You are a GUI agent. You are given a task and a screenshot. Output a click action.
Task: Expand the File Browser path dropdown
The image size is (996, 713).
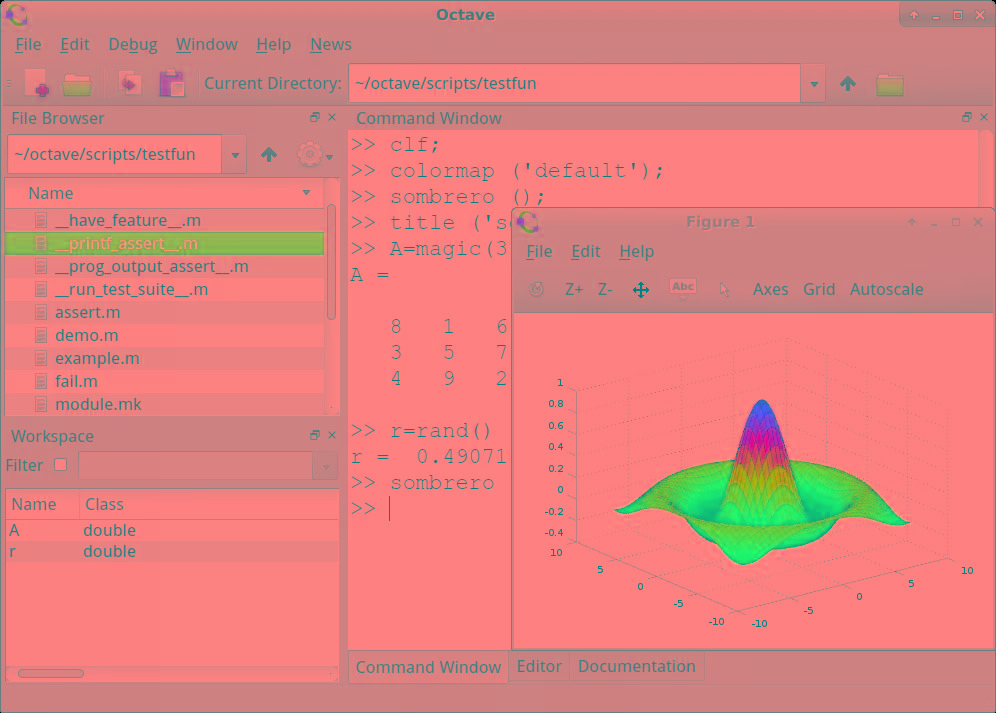(234, 154)
